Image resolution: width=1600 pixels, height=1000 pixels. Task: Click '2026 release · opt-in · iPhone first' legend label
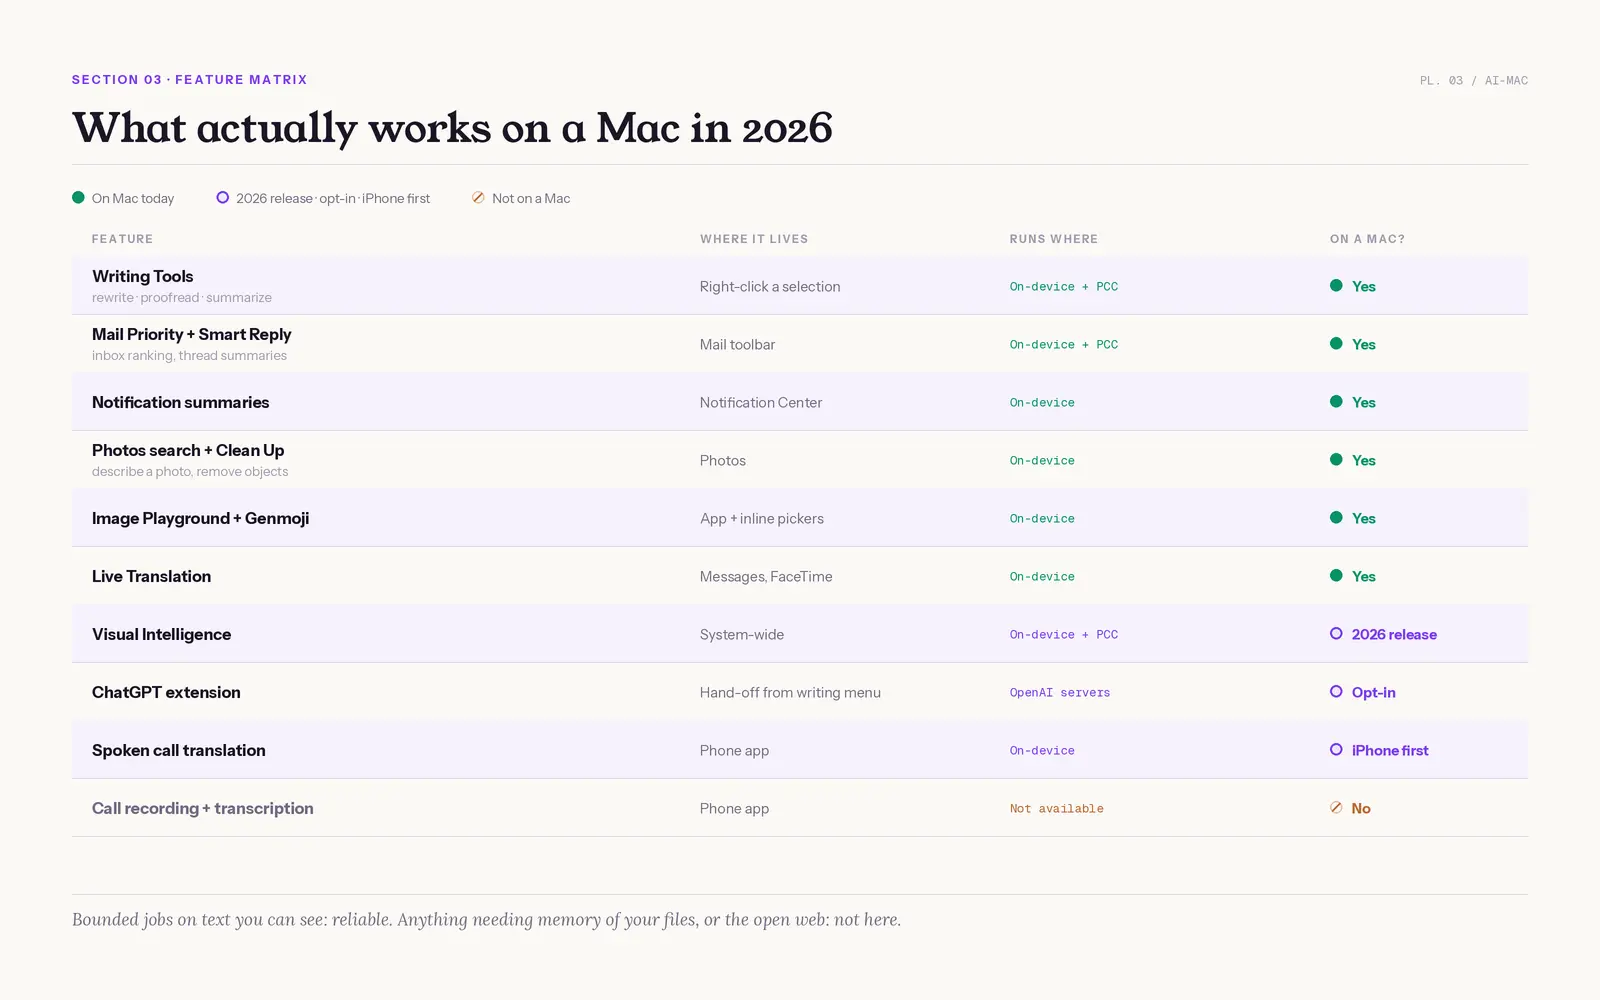pyautogui.click(x=333, y=198)
